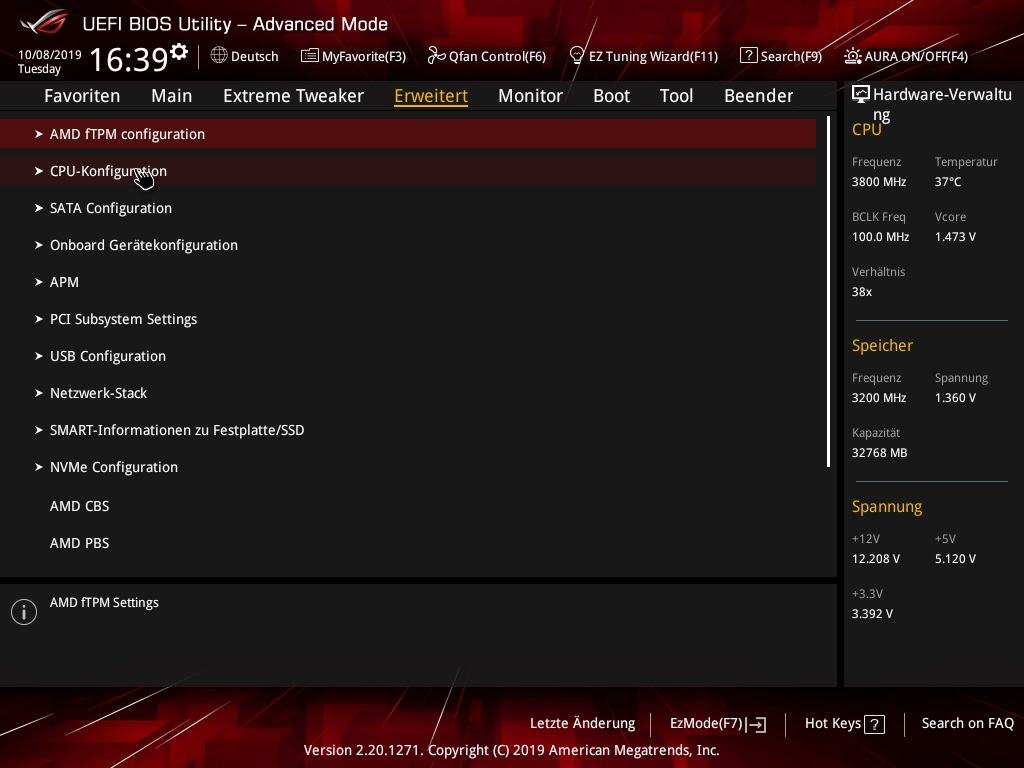1024x768 pixels.
Task: Click Vcore value 1.473 V
Action: (x=955, y=237)
